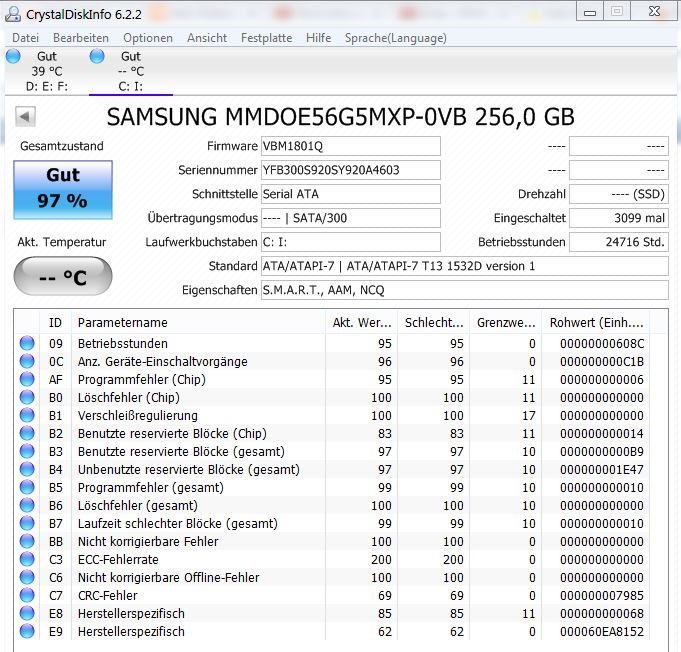Click status orb of Anz. Geräte-Einschaltvorgänge row
681x652 pixels.
tap(27, 361)
